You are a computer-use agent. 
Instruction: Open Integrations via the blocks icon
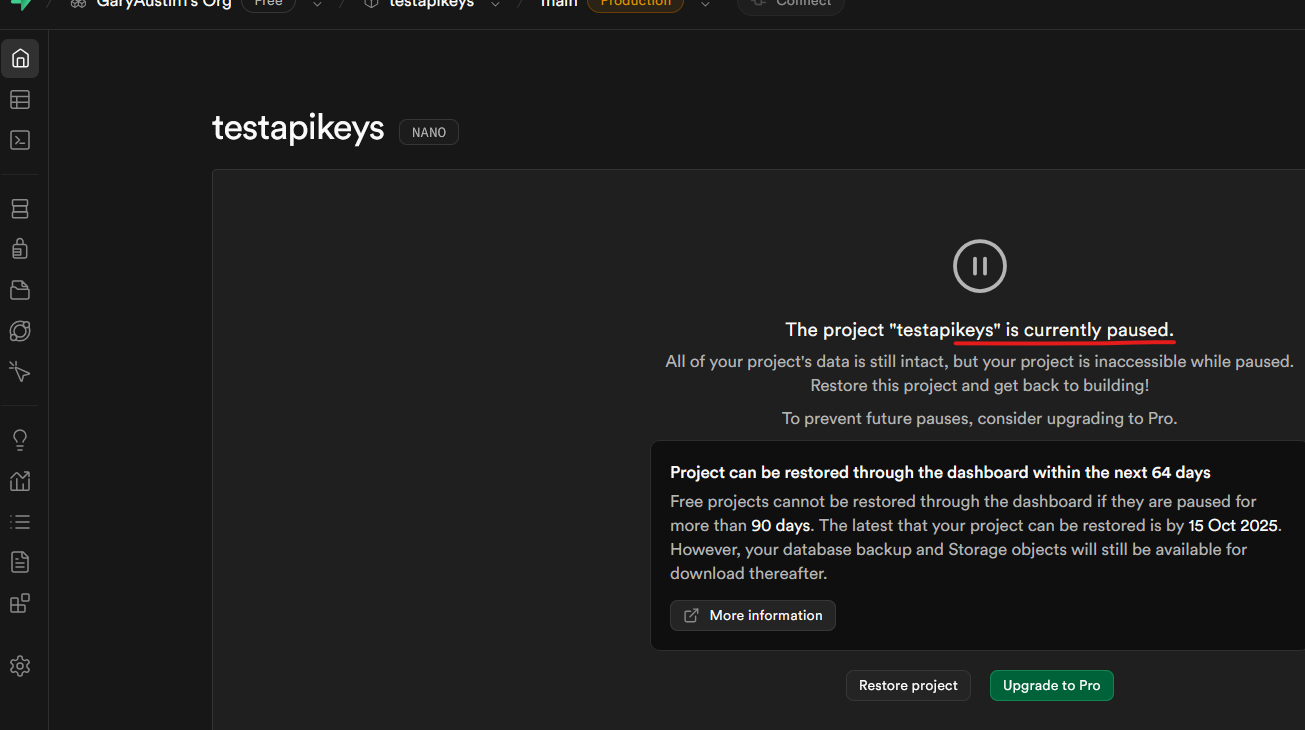click(20, 603)
